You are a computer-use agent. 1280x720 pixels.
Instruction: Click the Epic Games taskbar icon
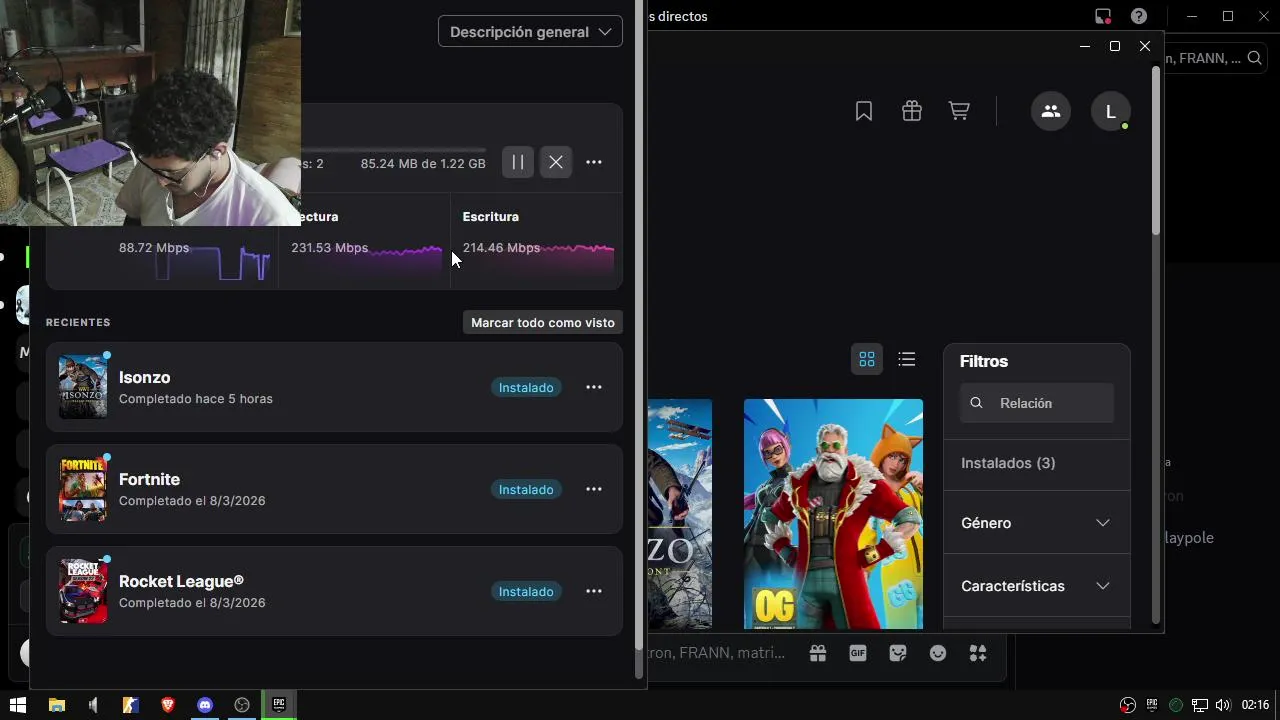point(279,705)
